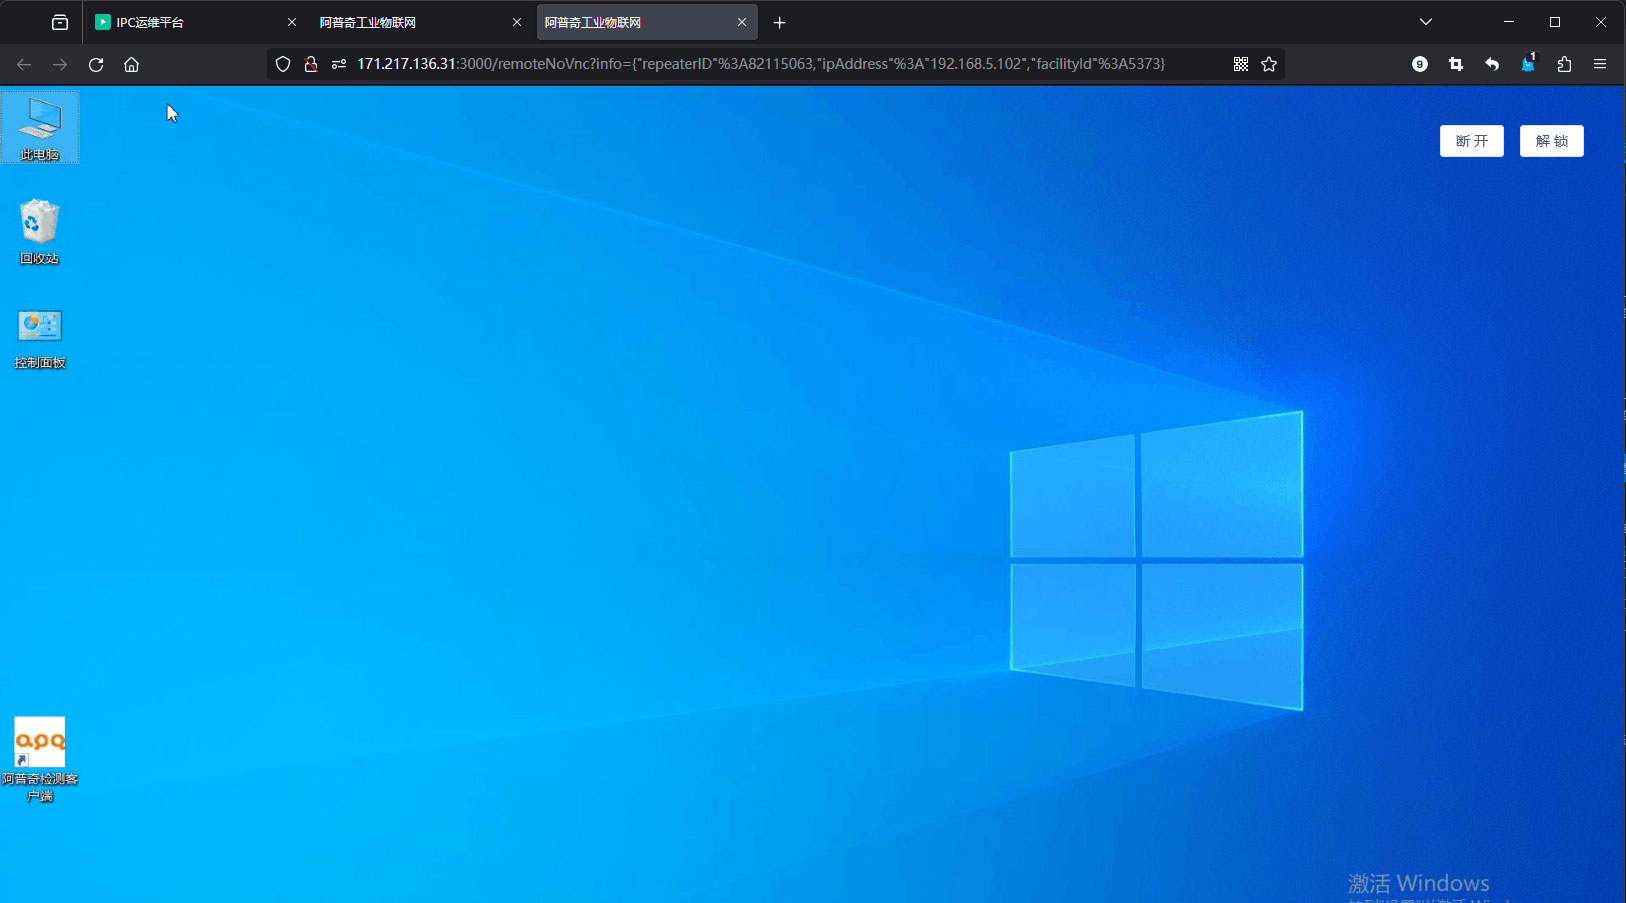Open the extensions puzzle-piece menu
This screenshot has width=1626, height=903.
click(x=1564, y=64)
